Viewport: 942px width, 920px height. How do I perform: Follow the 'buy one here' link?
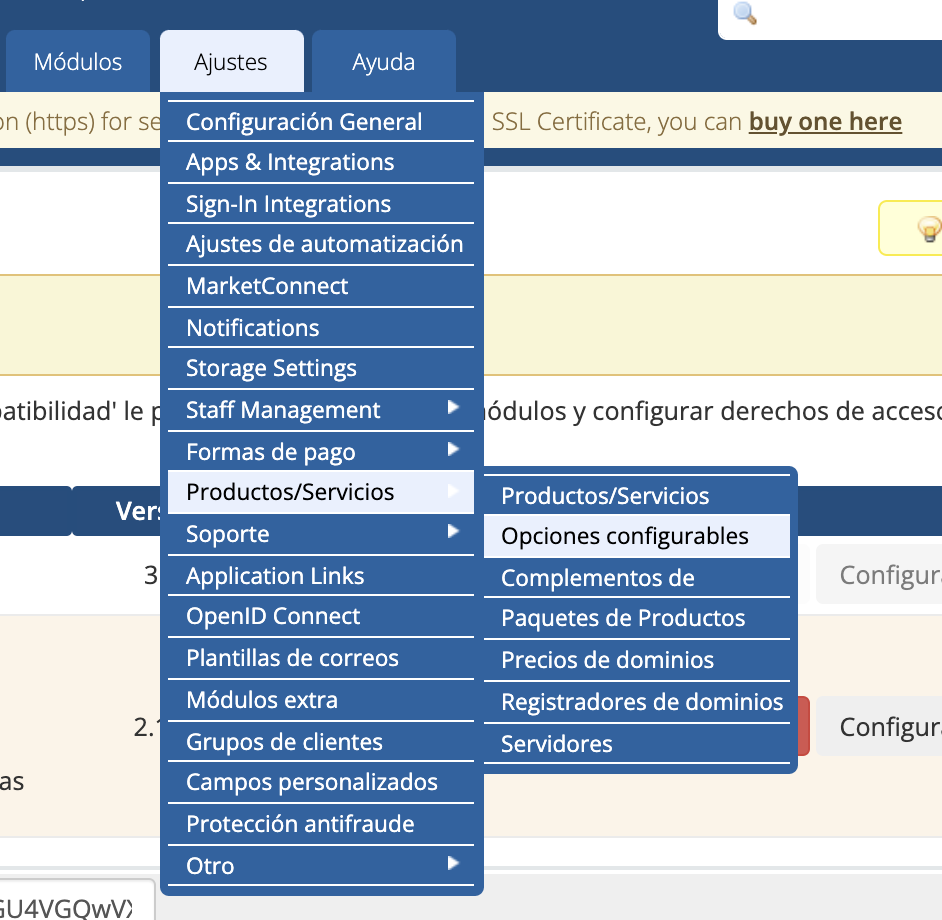(825, 122)
